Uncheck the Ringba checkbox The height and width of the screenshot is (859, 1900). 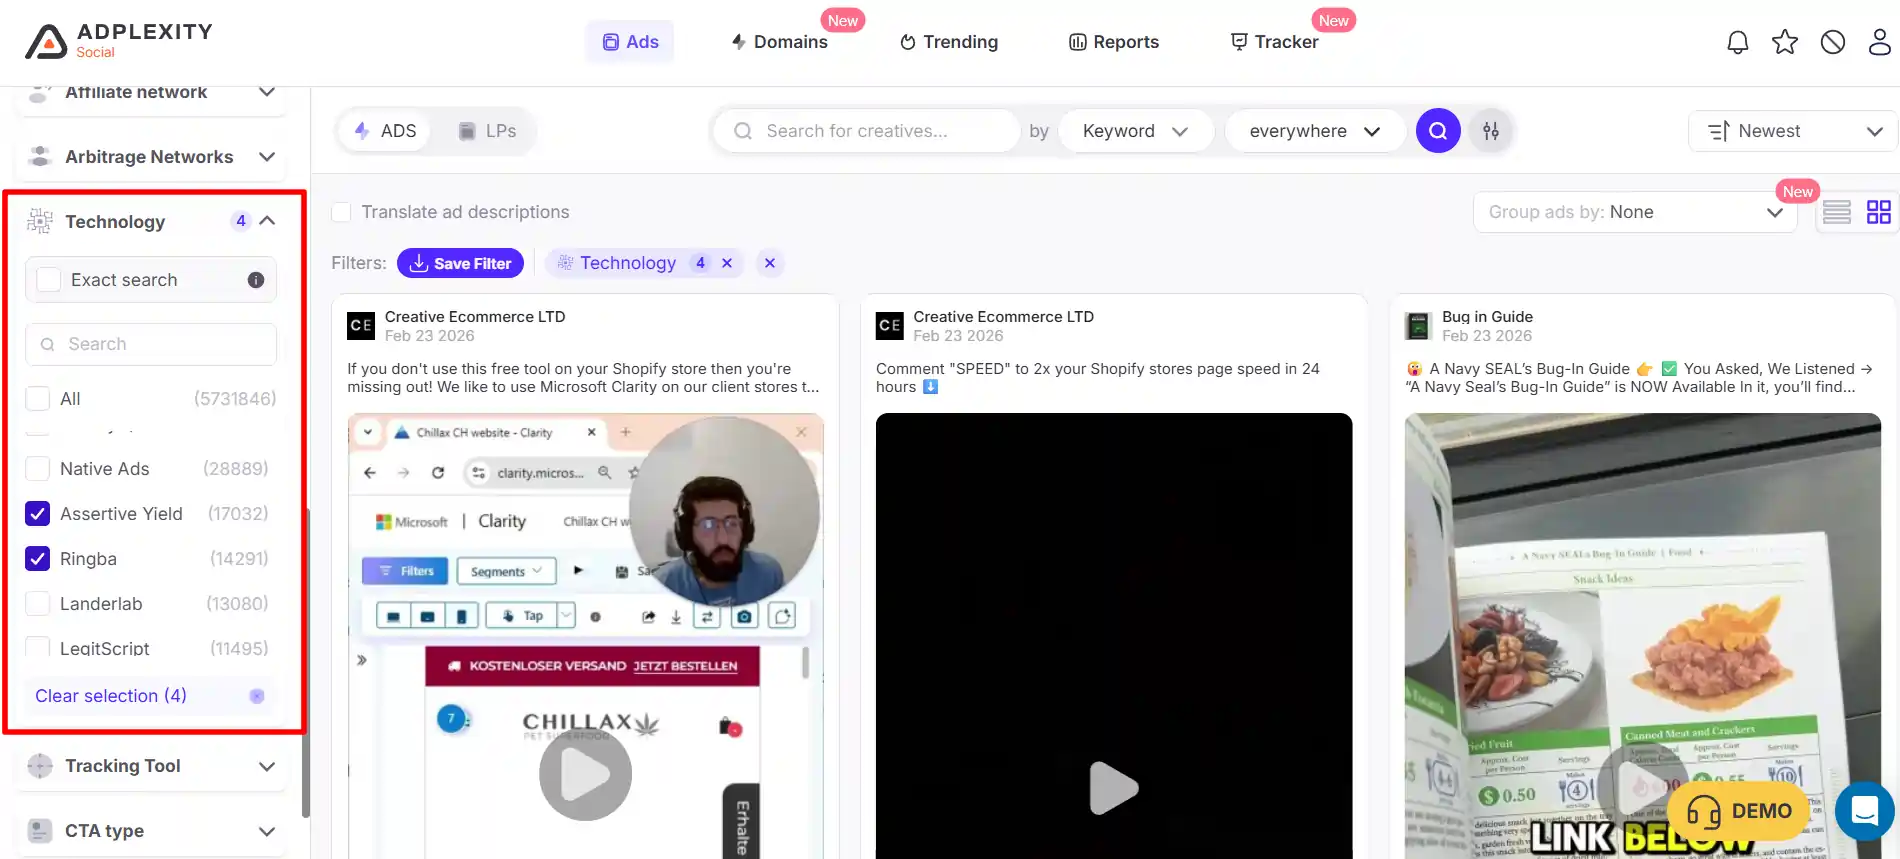[x=38, y=559]
